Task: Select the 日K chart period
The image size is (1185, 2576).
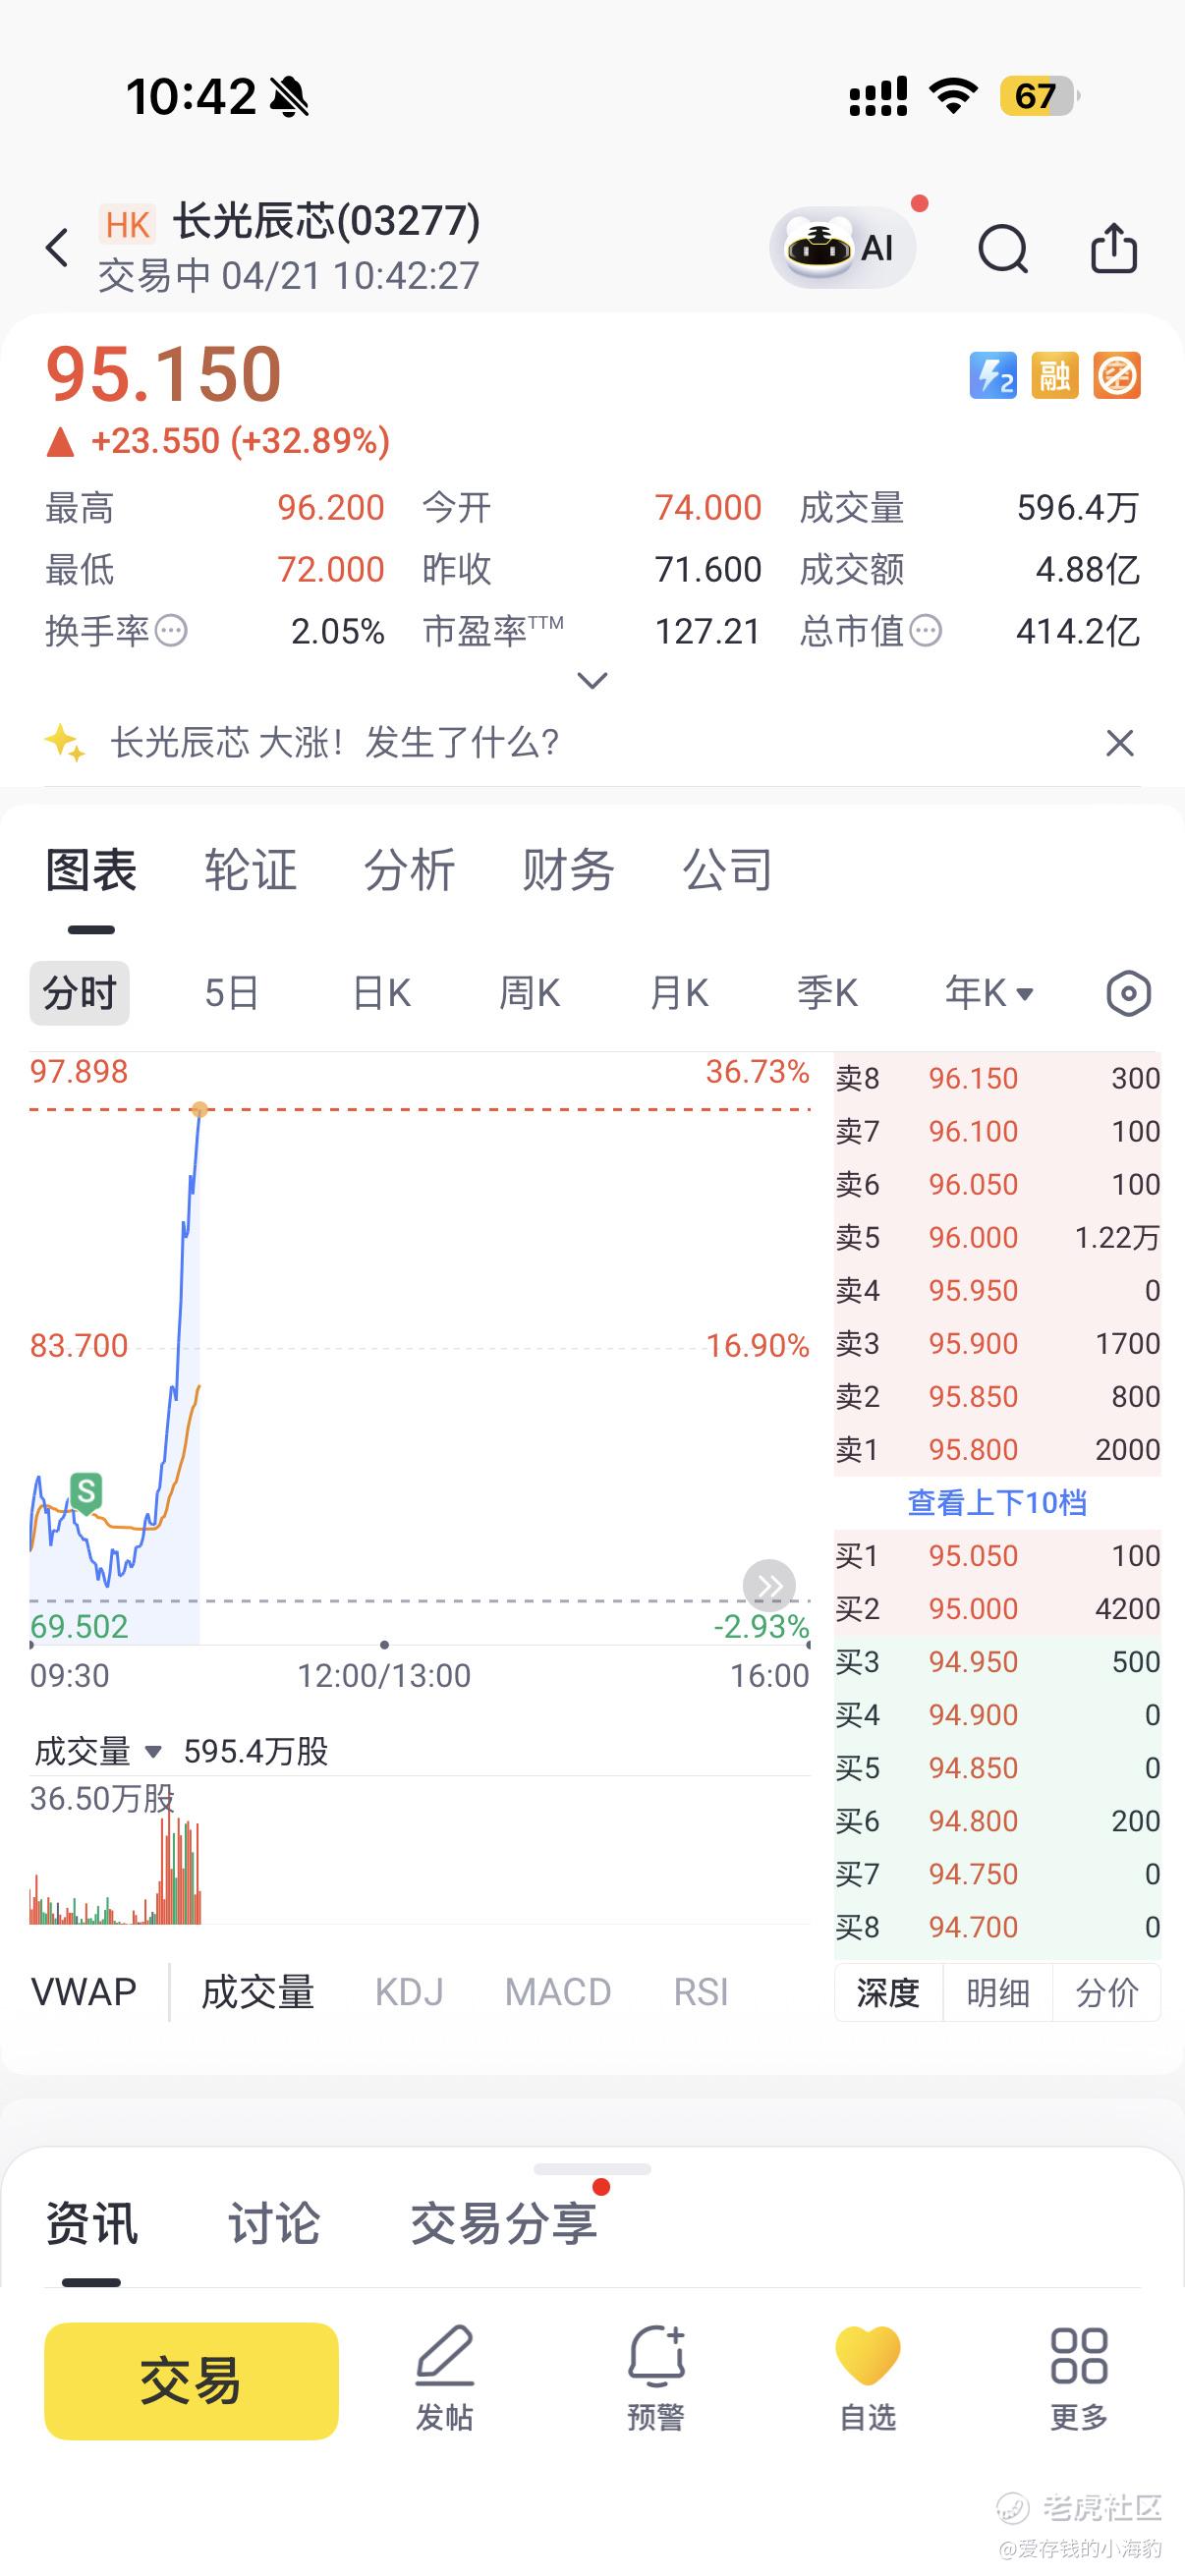Action: (382, 993)
